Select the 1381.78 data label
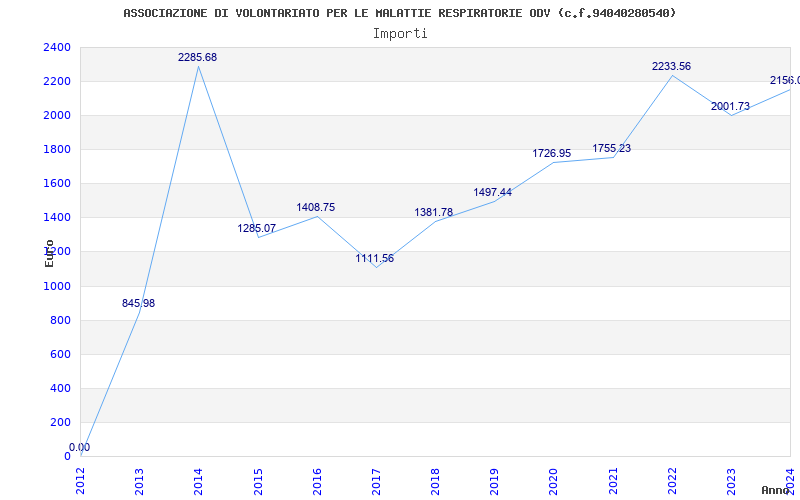This screenshot has width=800, height=500. click(434, 213)
